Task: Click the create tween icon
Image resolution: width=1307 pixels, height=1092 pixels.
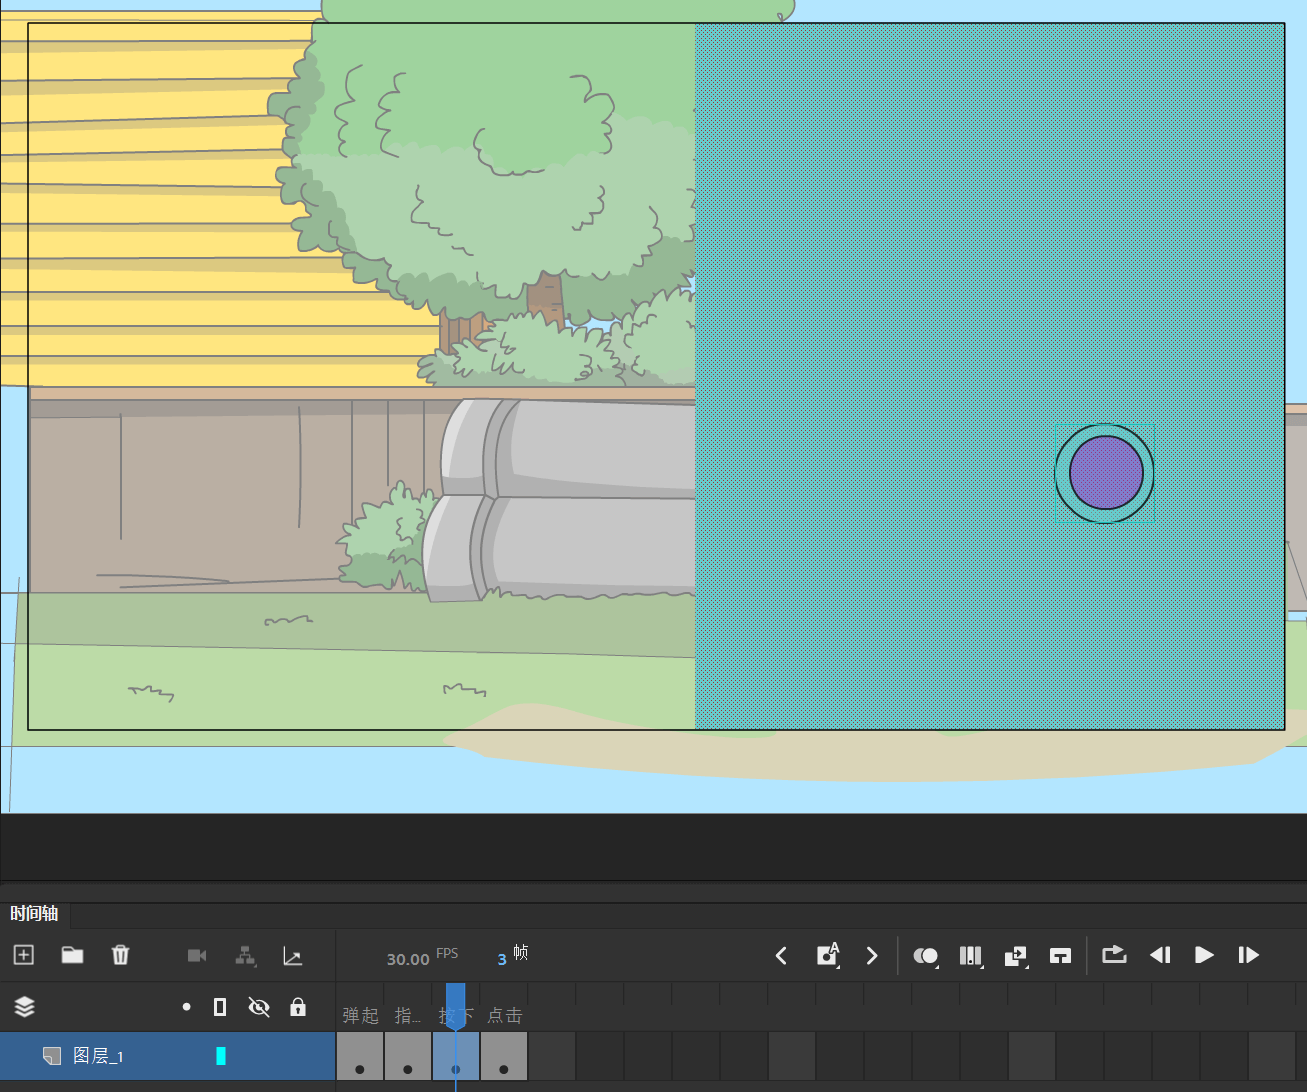Action: 1015,956
